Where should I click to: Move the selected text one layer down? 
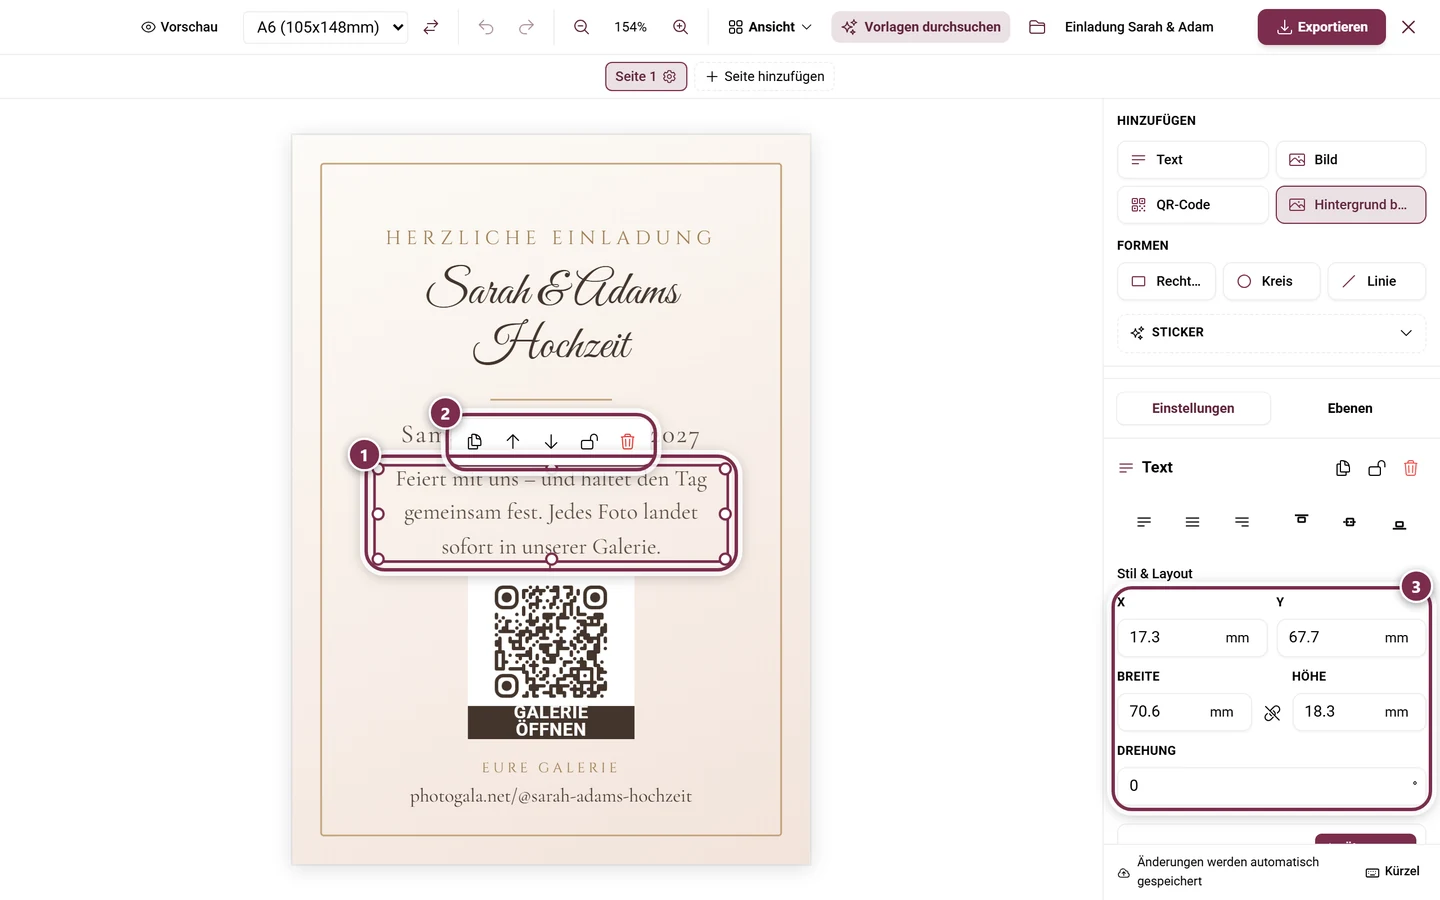tap(551, 441)
